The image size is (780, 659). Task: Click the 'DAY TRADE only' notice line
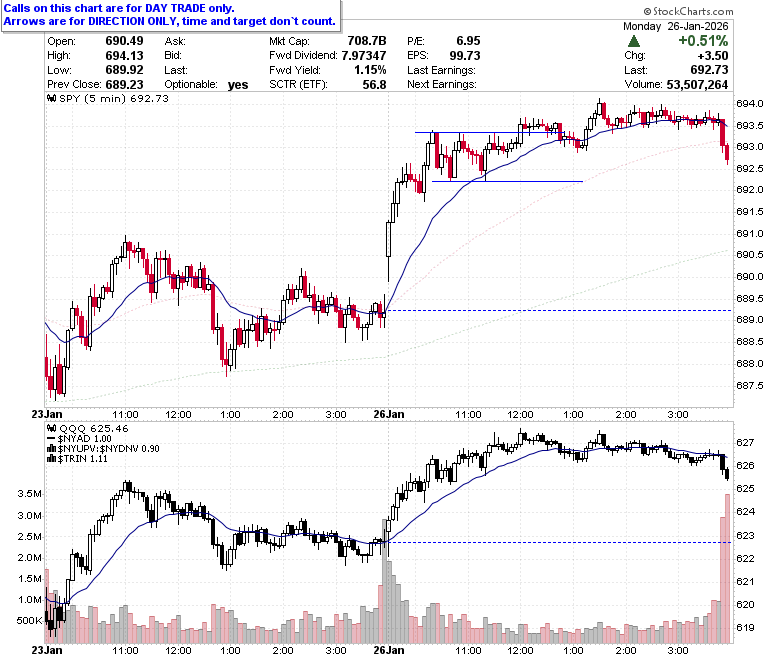119,8
